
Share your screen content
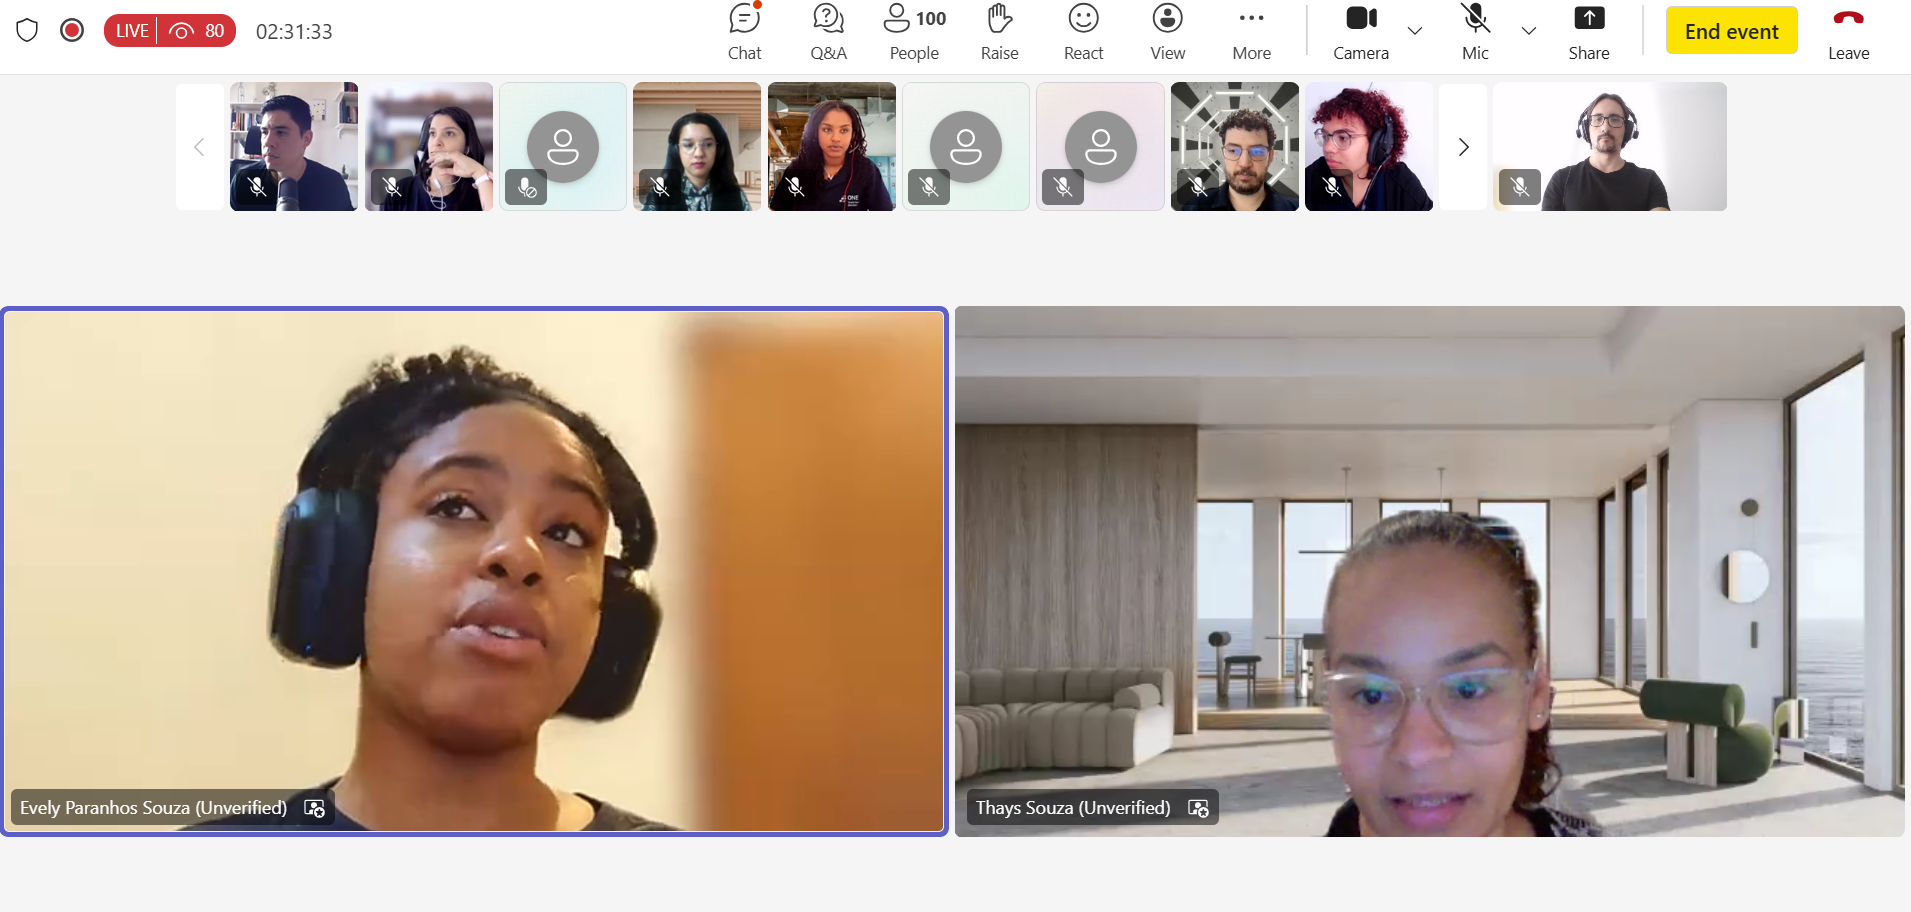coord(1588,32)
